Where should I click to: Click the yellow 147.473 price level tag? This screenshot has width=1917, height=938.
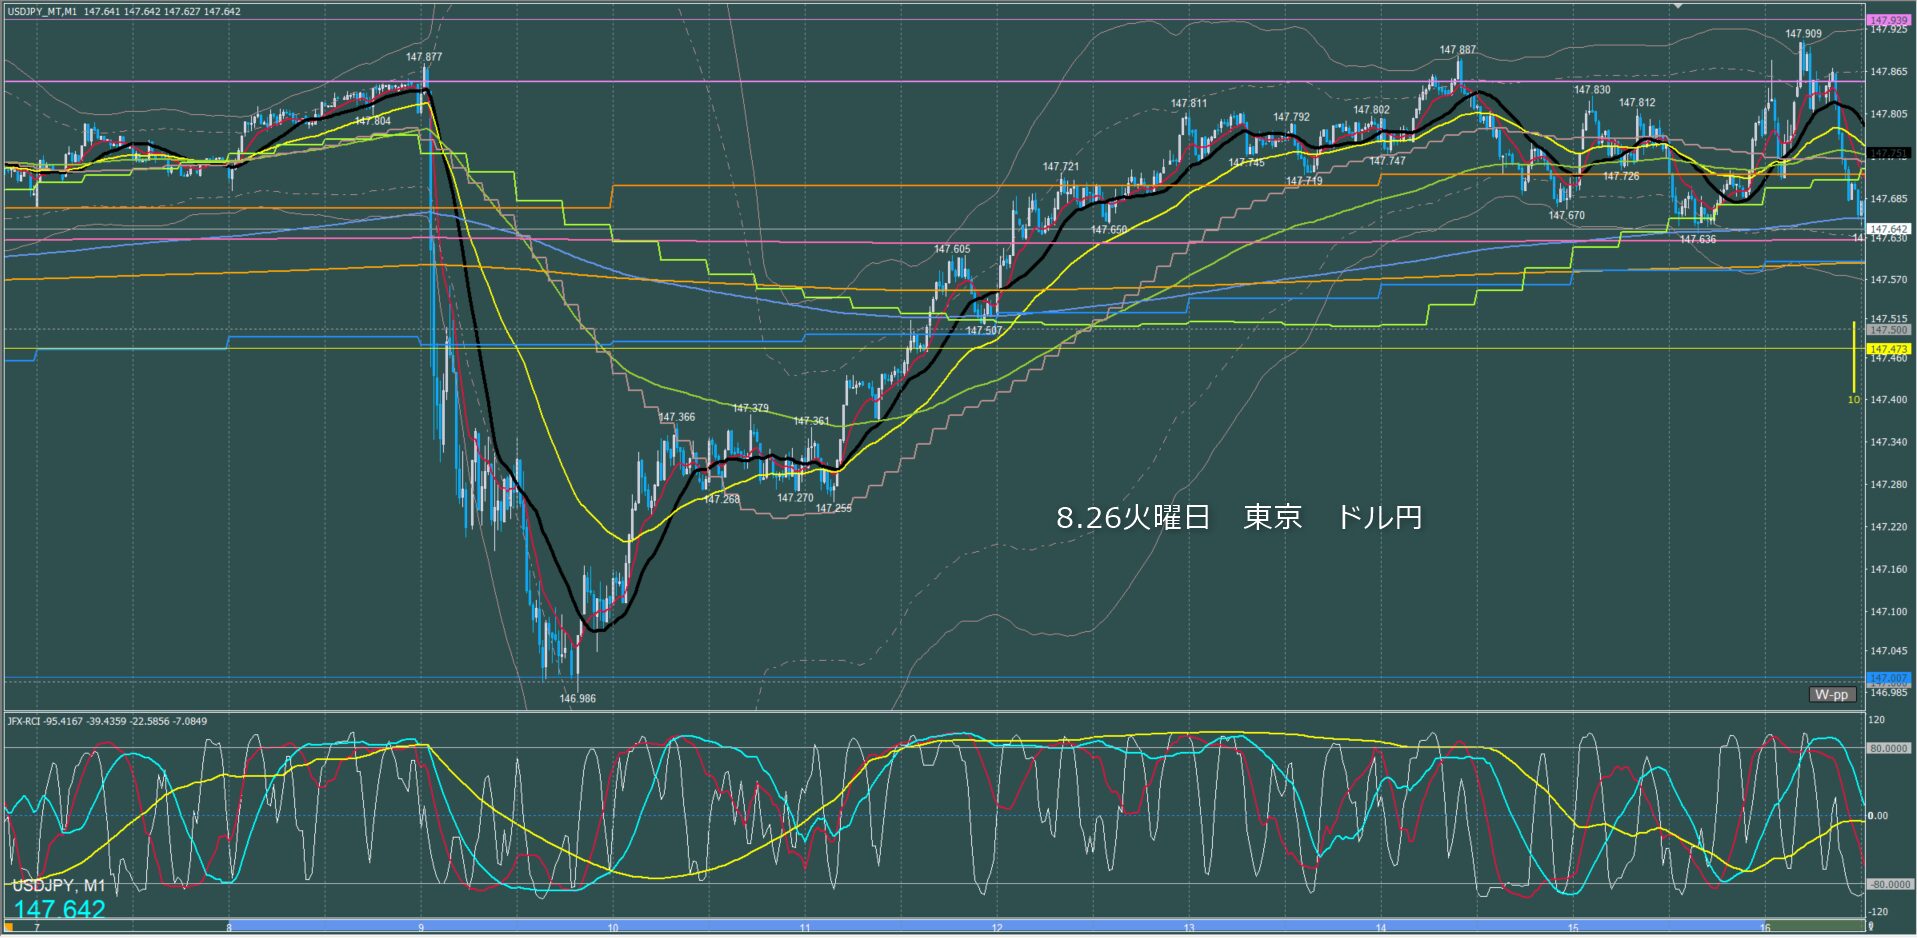1887,349
